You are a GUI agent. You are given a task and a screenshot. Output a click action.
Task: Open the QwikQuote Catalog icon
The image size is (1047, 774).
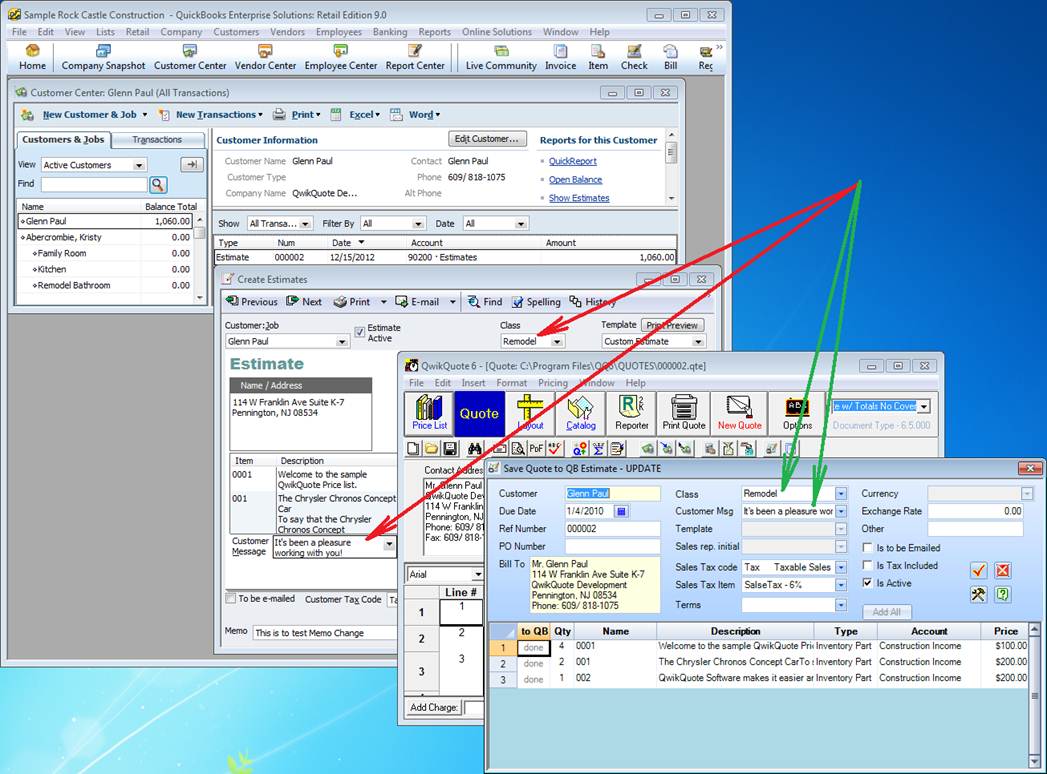[x=580, y=412]
